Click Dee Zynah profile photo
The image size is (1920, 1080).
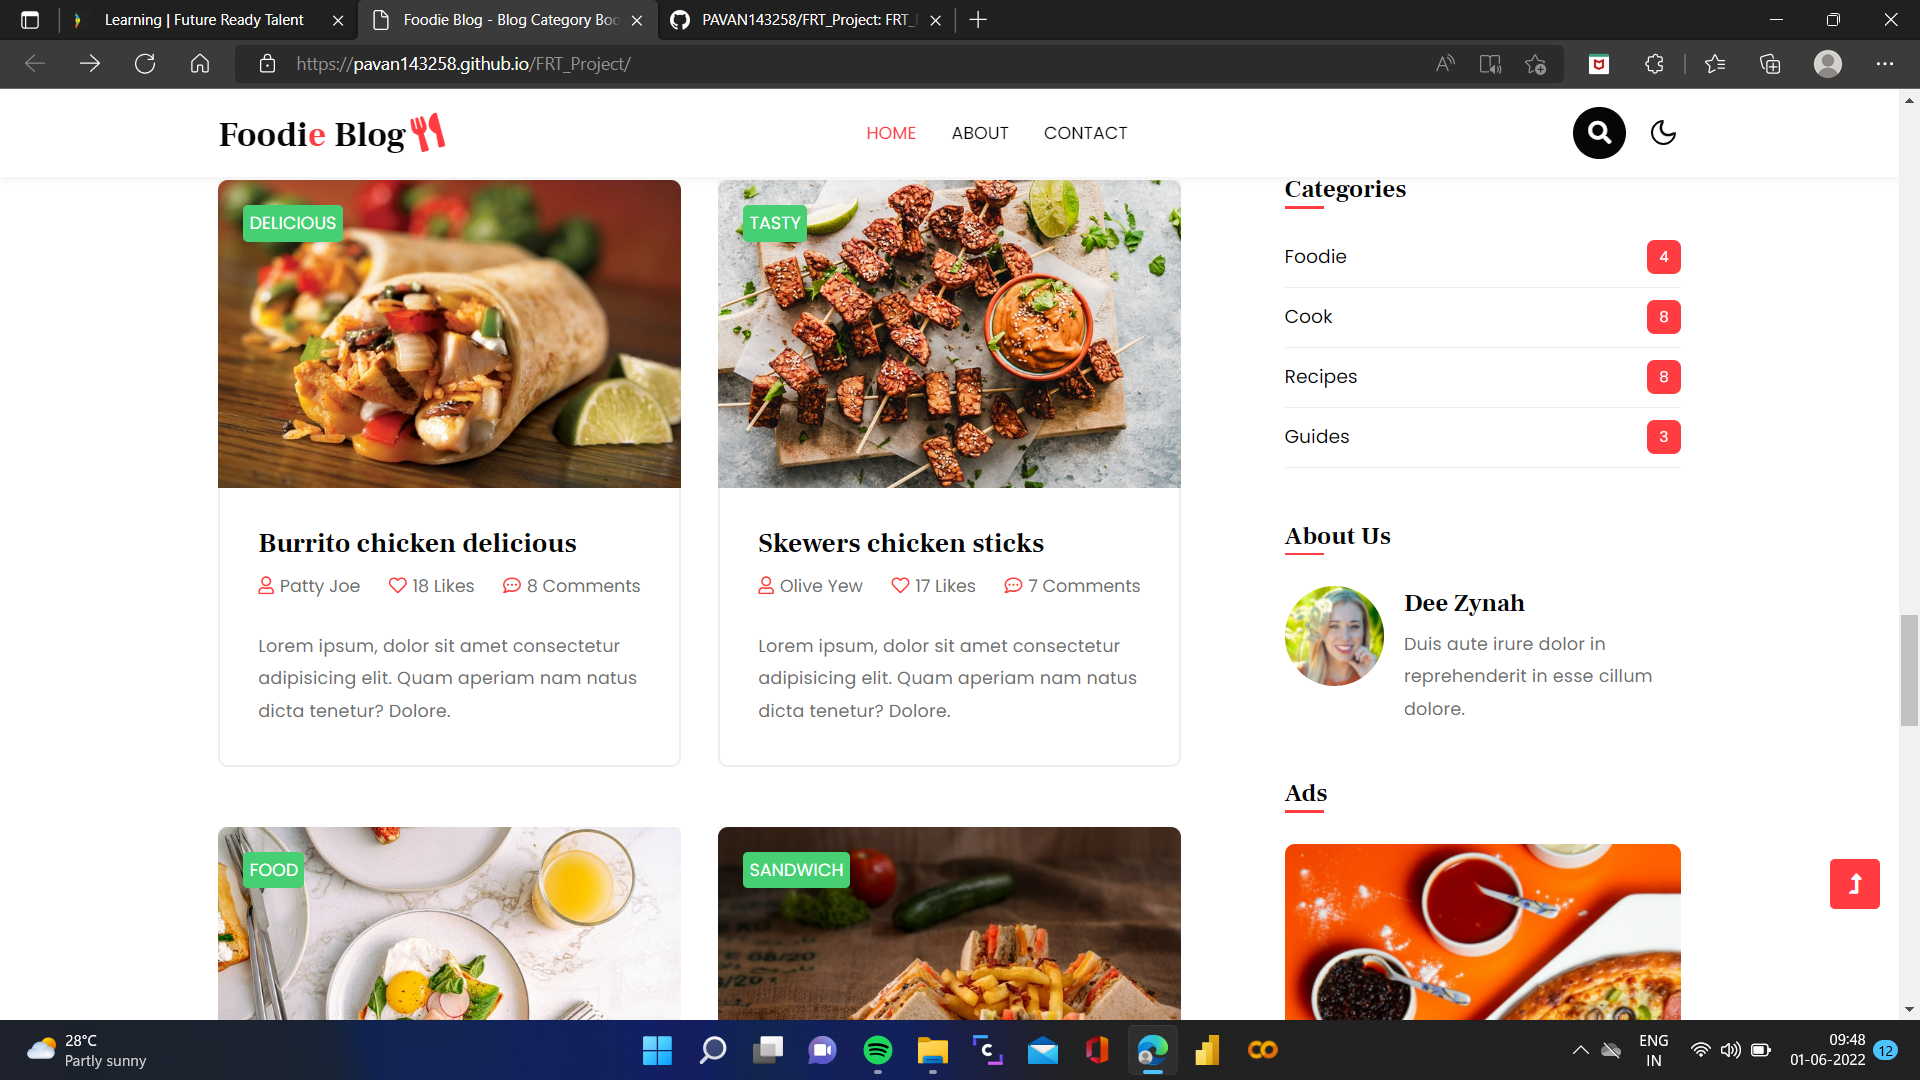point(1334,636)
